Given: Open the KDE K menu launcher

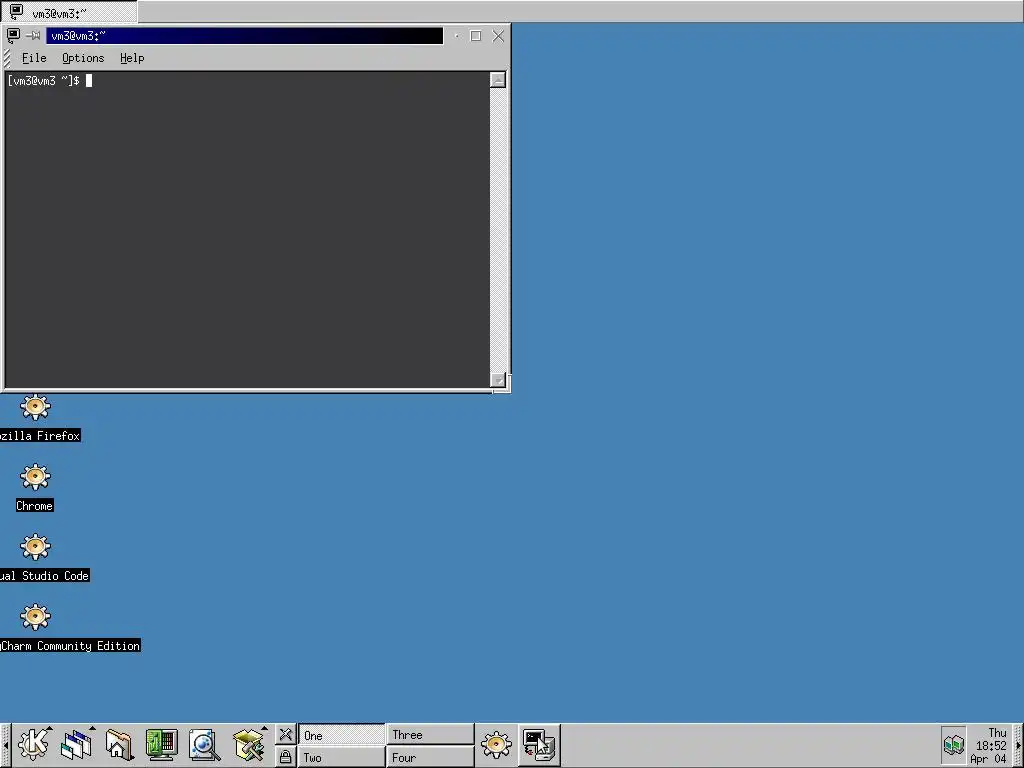Looking at the screenshot, I should 32,744.
